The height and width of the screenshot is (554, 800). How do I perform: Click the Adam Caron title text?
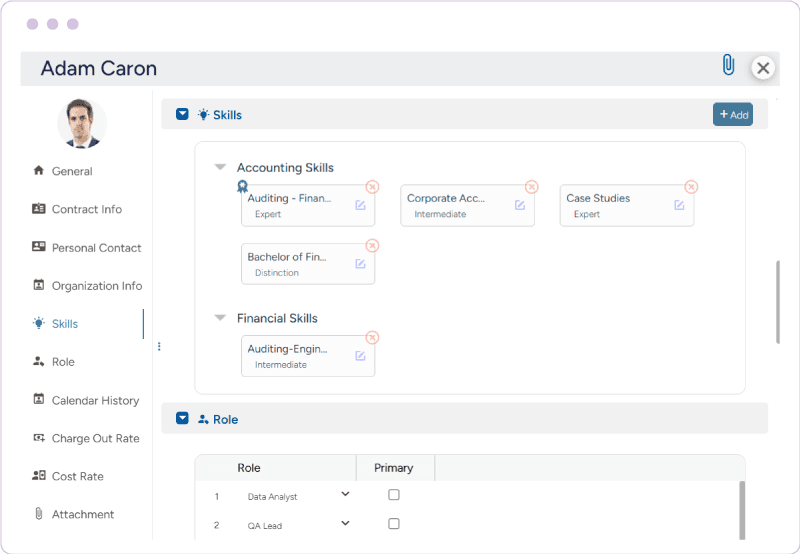[98, 68]
